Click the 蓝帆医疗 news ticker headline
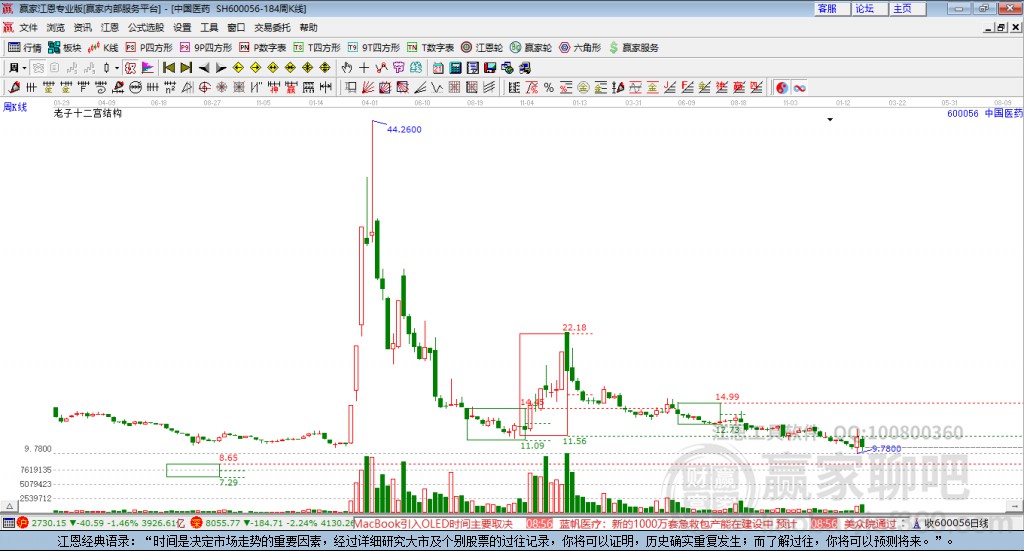The image size is (1024, 551). (x=678, y=524)
